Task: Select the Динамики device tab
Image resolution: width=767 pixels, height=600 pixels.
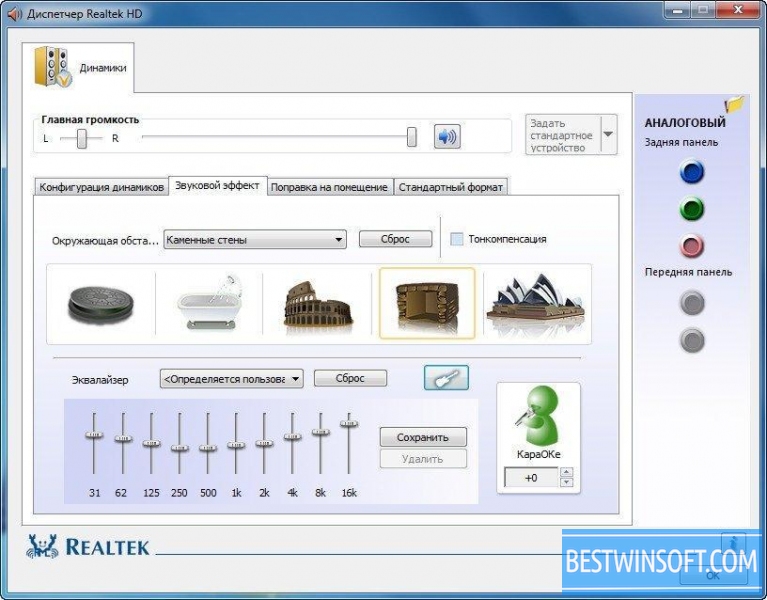Action: coord(78,67)
